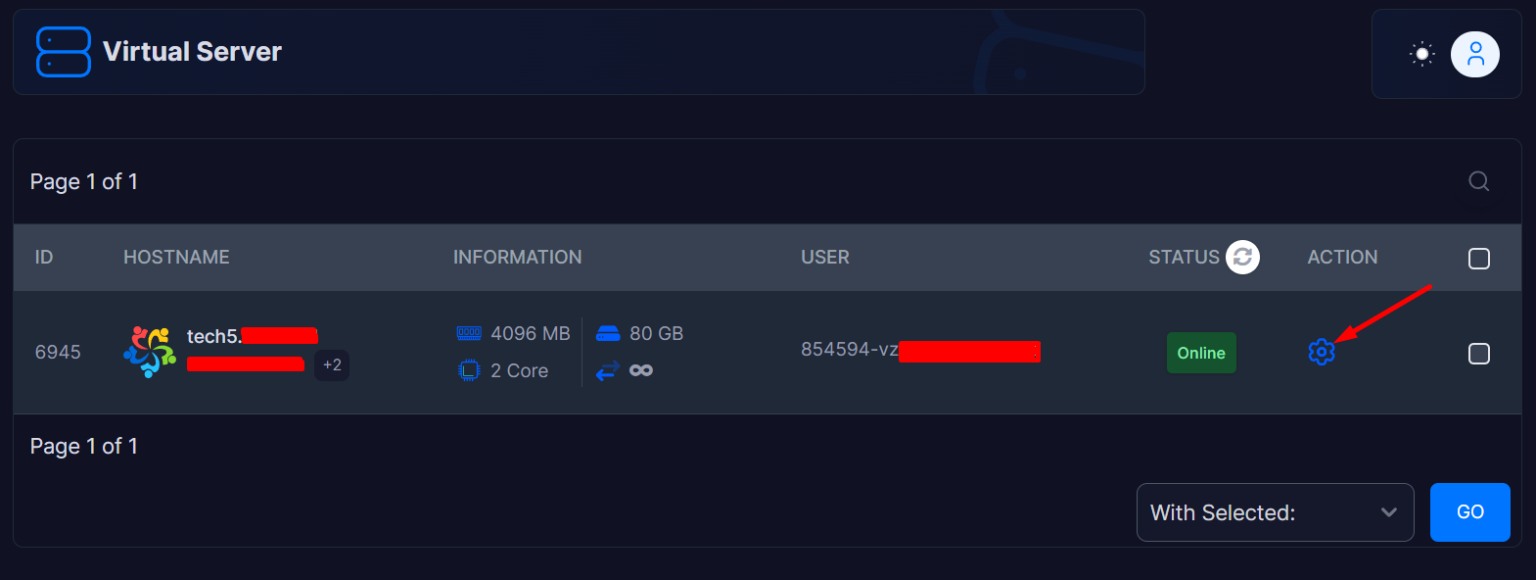Click the Online status badge

(x=1201, y=352)
